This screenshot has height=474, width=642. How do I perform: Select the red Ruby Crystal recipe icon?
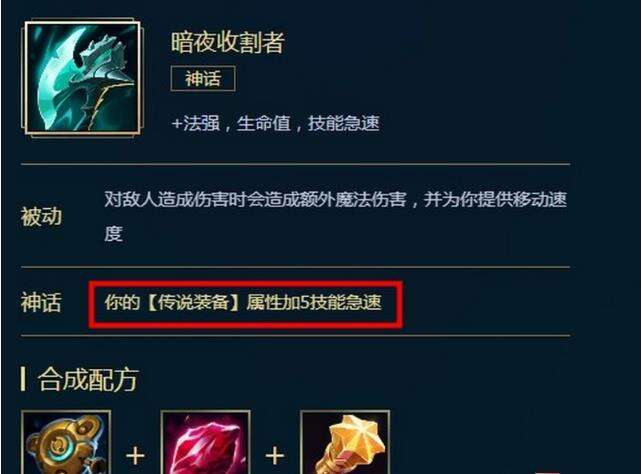[206, 442]
